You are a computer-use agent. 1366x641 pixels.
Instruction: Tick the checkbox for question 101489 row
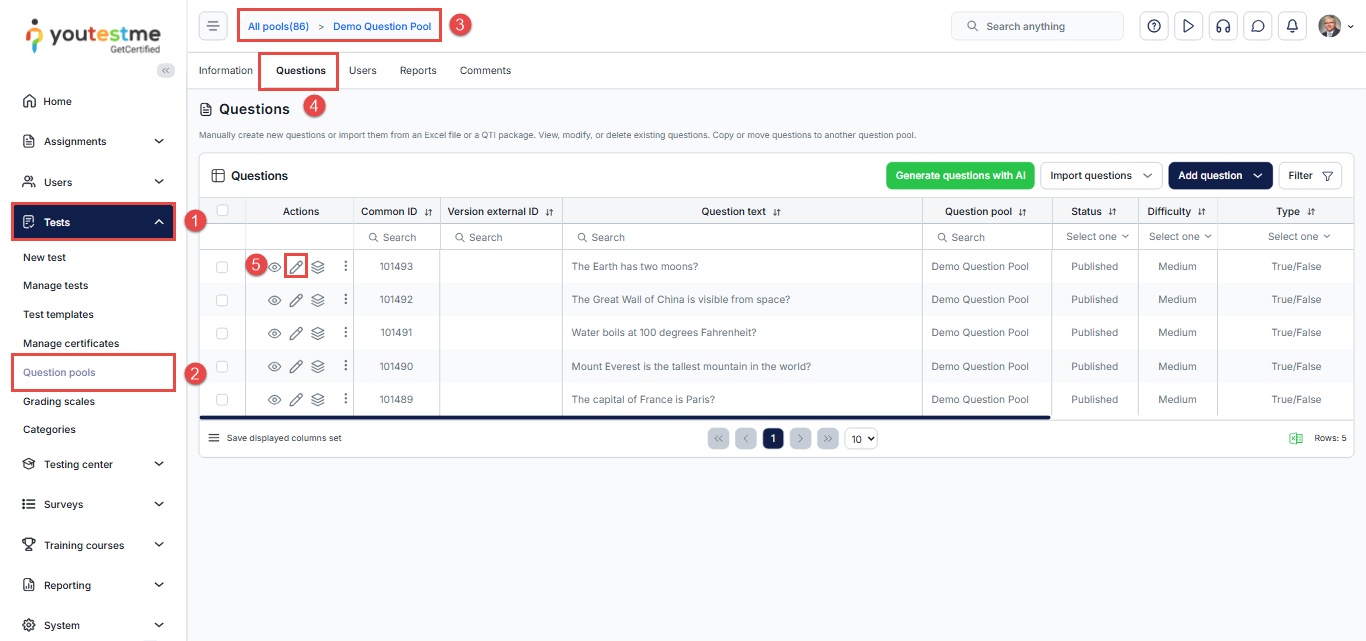[223, 400]
